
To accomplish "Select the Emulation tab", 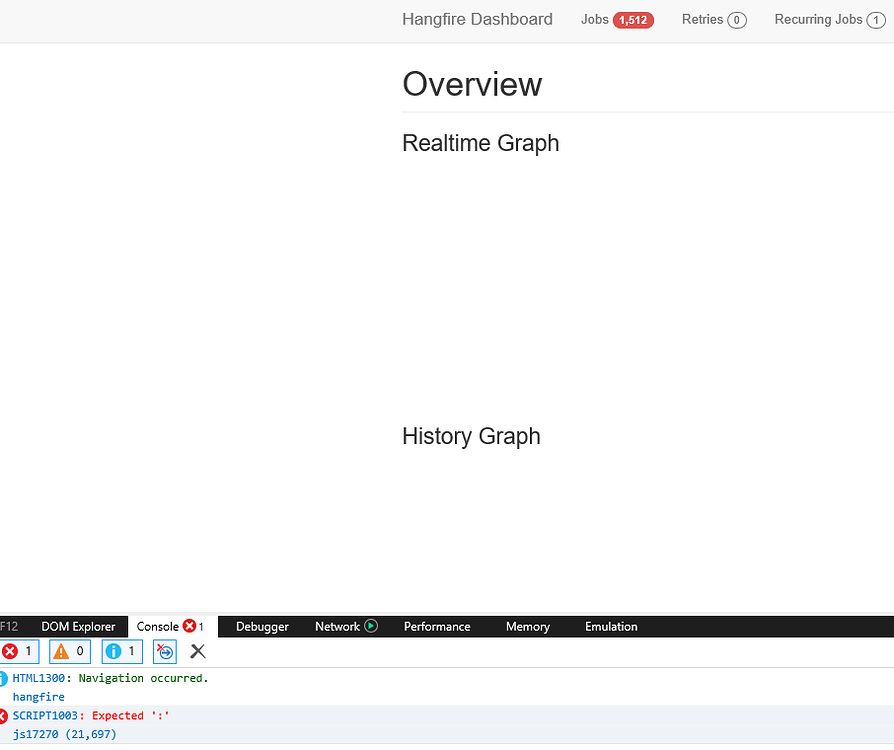I will pos(610,626).
